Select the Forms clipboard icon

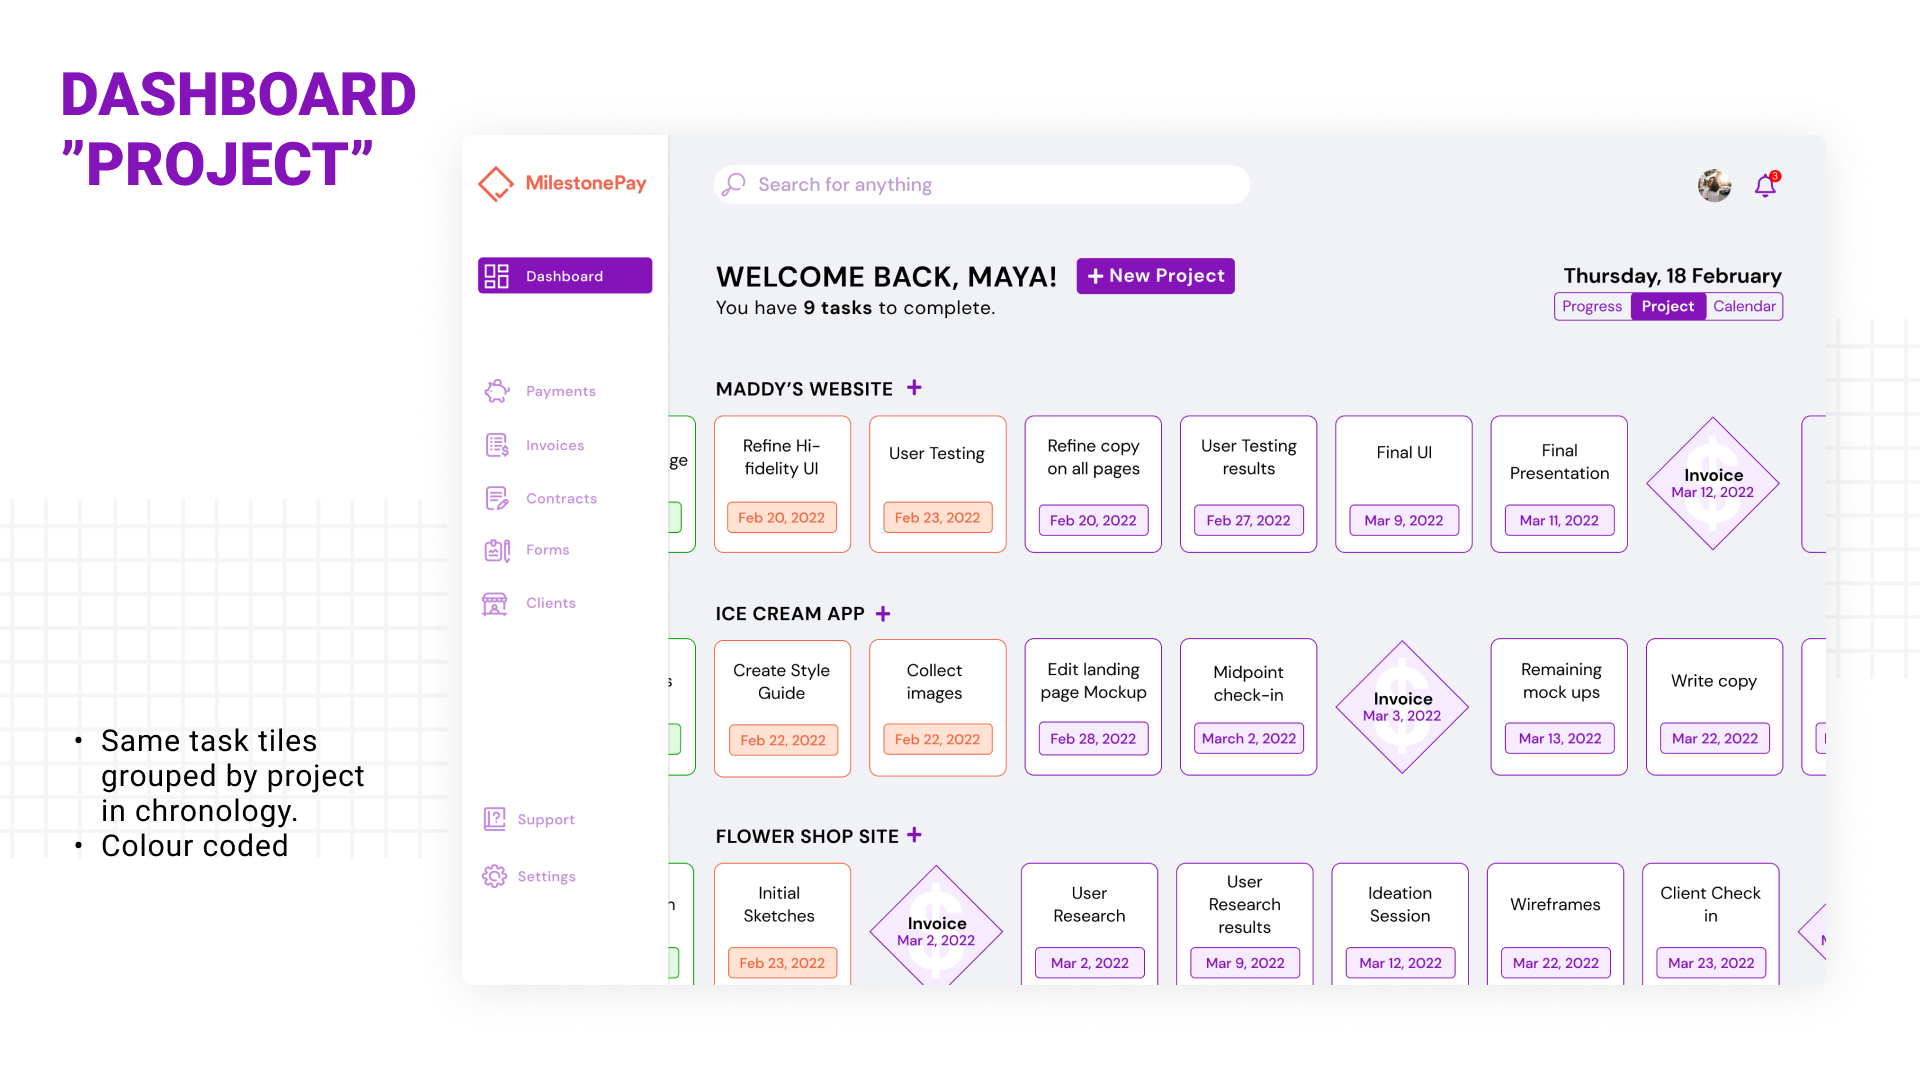497,550
